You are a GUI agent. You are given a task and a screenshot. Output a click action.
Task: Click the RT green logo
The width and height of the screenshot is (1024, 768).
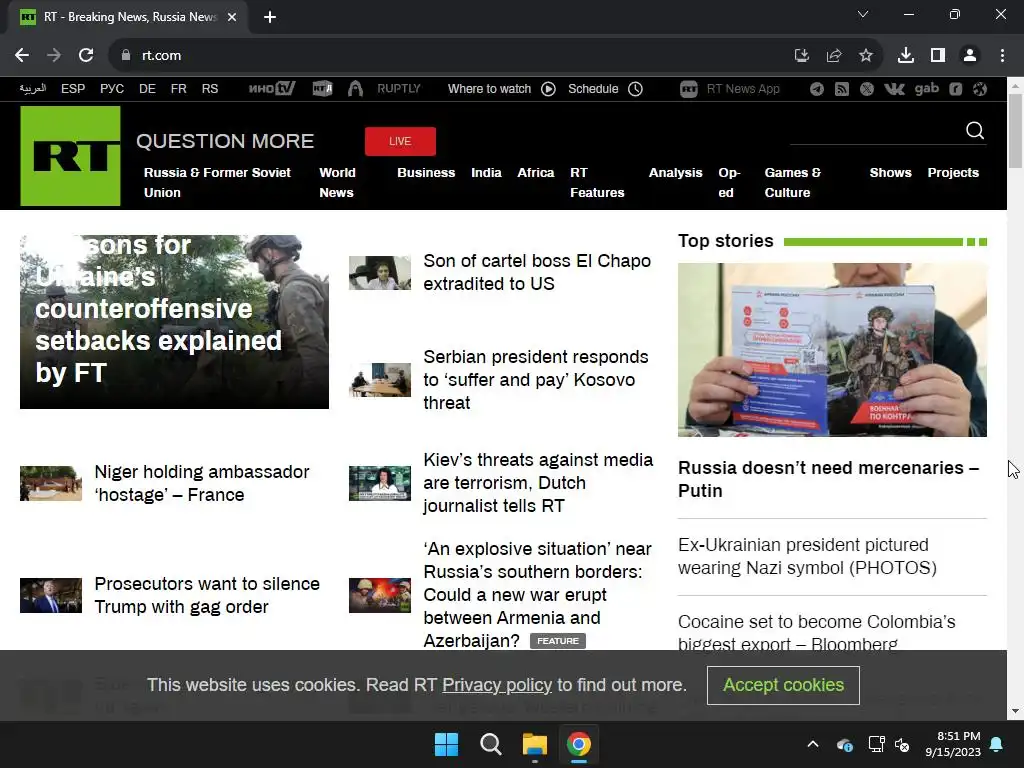[x=70, y=156]
